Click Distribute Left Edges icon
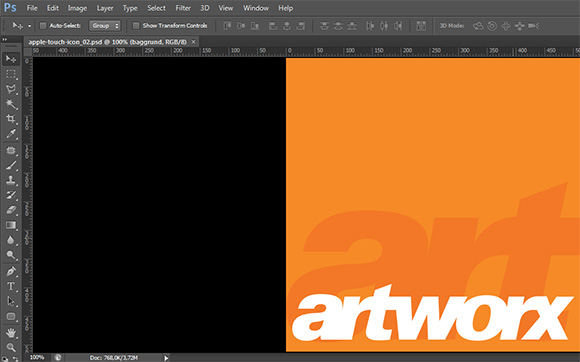 (x=370, y=26)
